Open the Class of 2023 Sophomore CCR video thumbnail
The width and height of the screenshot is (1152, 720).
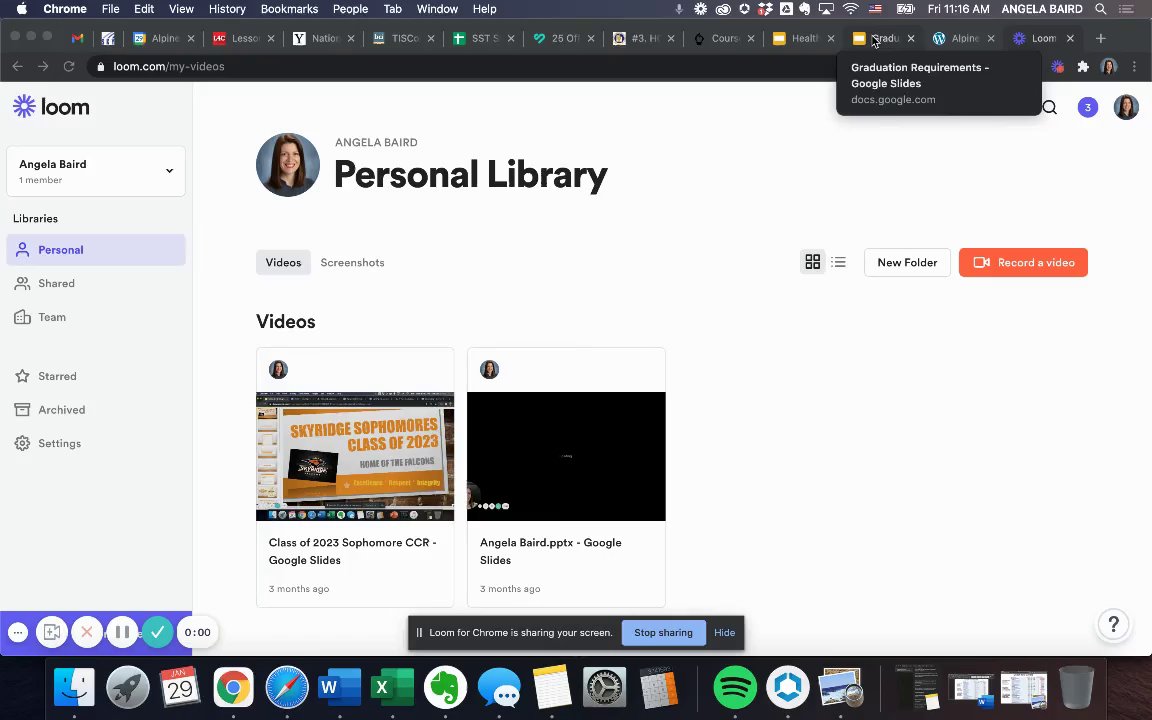[355, 456]
